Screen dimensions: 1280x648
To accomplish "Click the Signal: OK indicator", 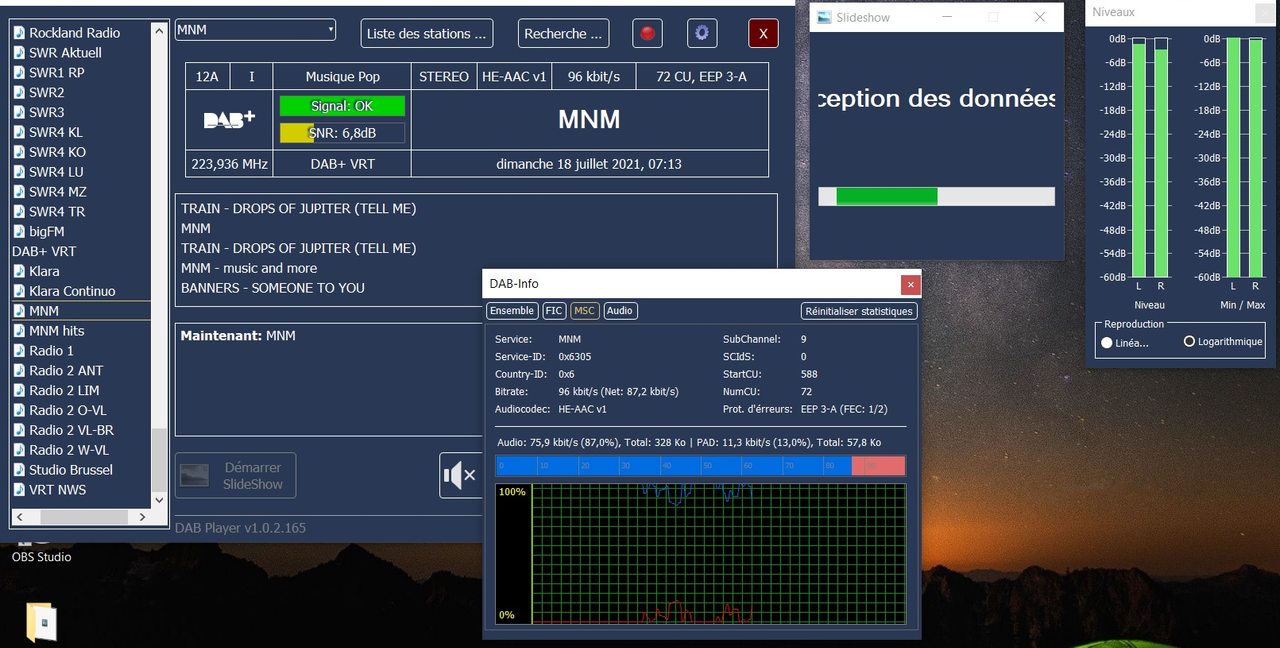I will pos(342,106).
